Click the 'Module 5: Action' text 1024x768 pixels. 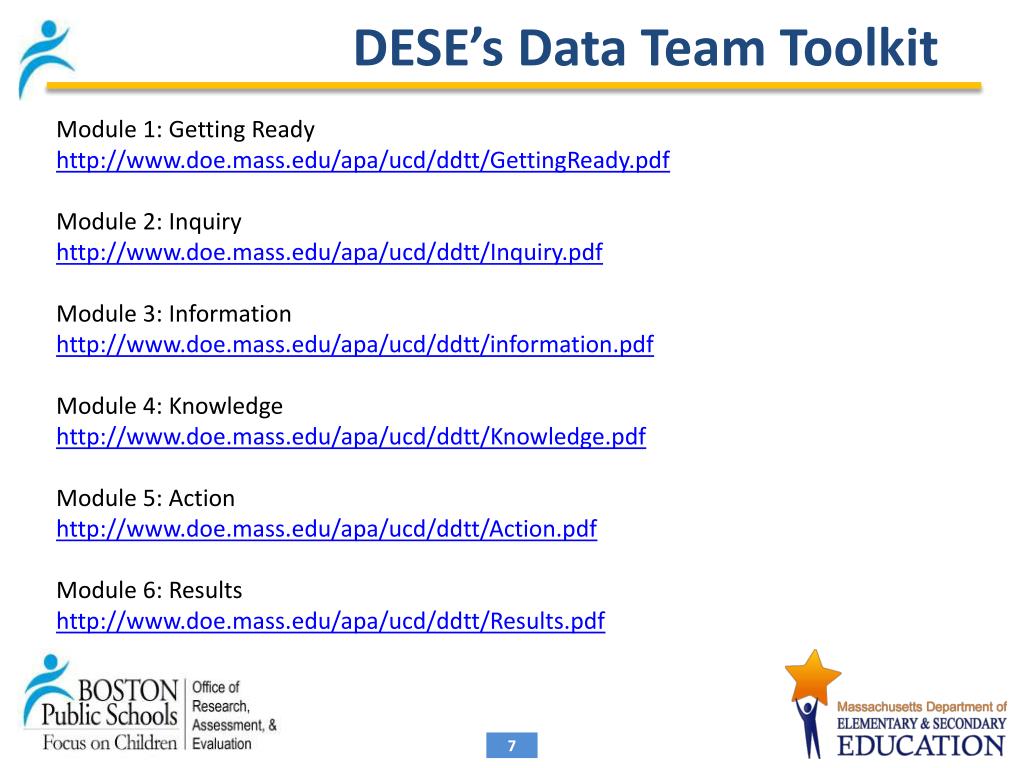coord(146,498)
